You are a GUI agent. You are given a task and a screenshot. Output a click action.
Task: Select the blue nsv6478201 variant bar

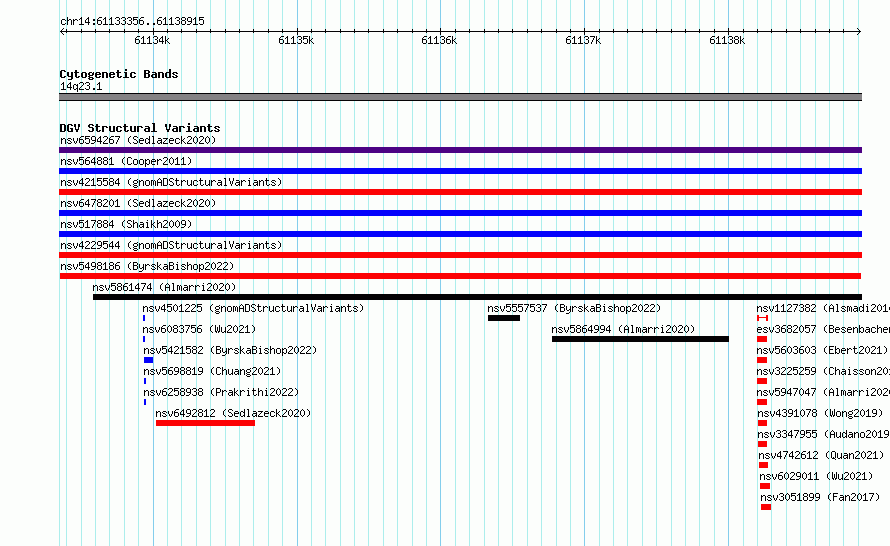point(460,213)
